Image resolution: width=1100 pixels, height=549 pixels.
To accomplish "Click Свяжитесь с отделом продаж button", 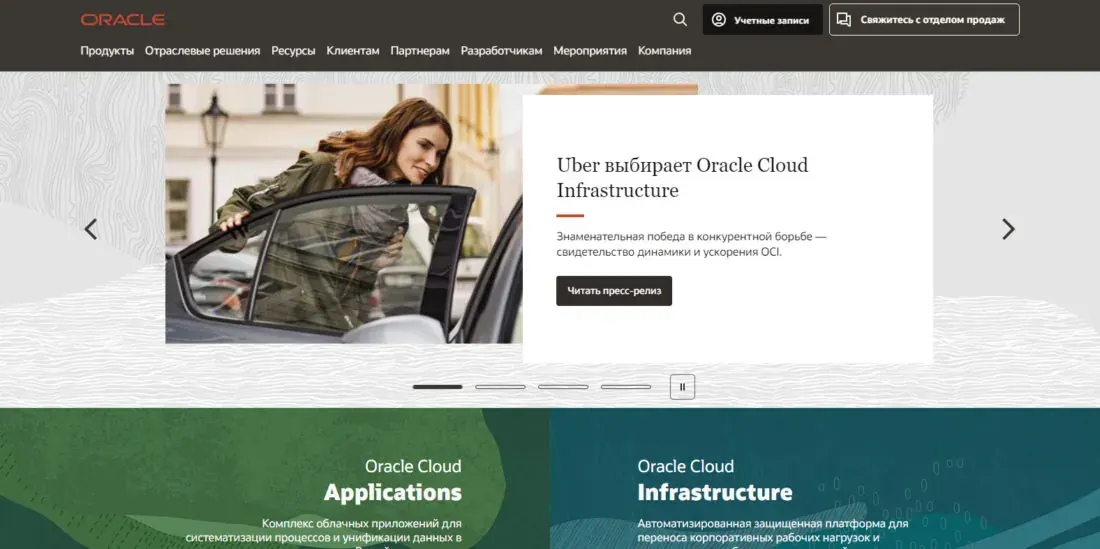I will click(x=924, y=20).
